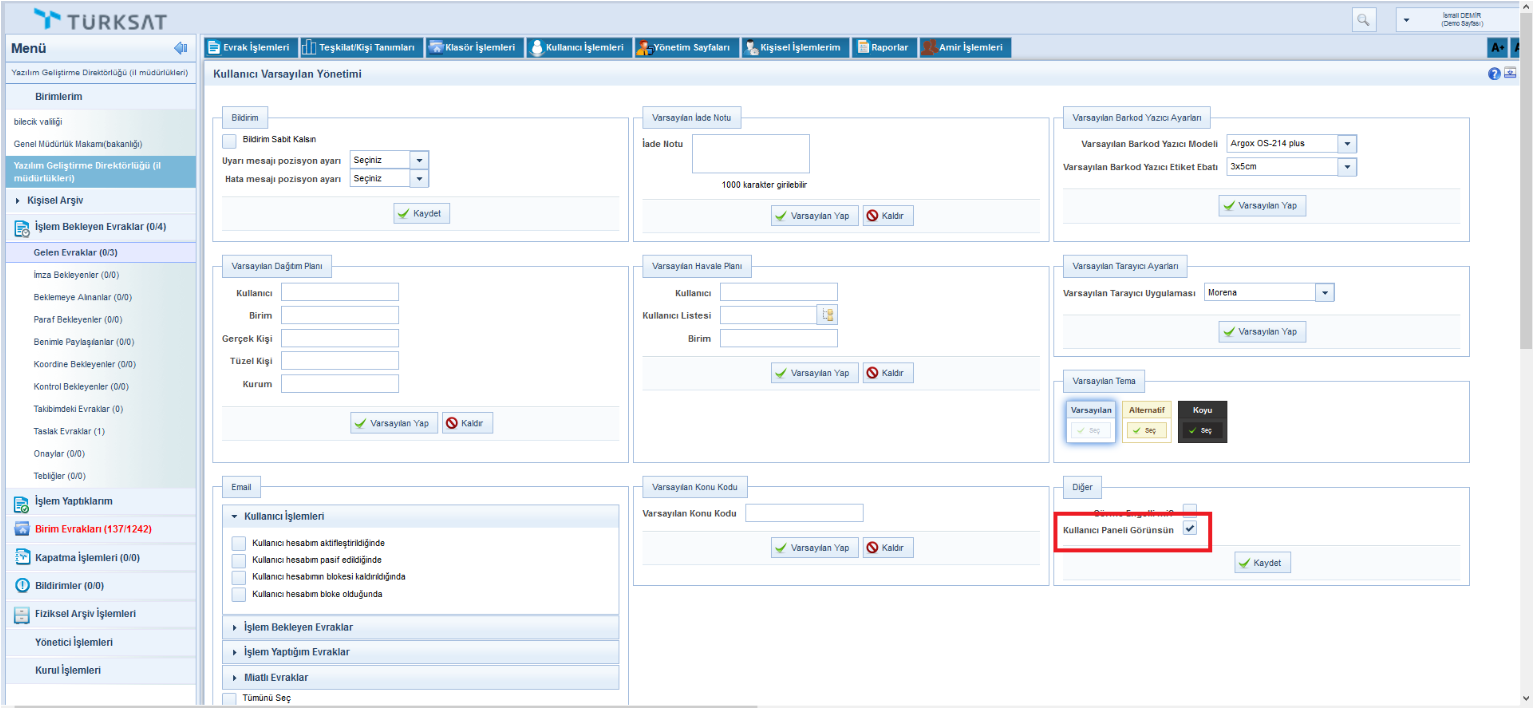Open Birim Evrakları (137/1242) in sidebar
The height and width of the screenshot is (711, 1536).
point(93,529)
